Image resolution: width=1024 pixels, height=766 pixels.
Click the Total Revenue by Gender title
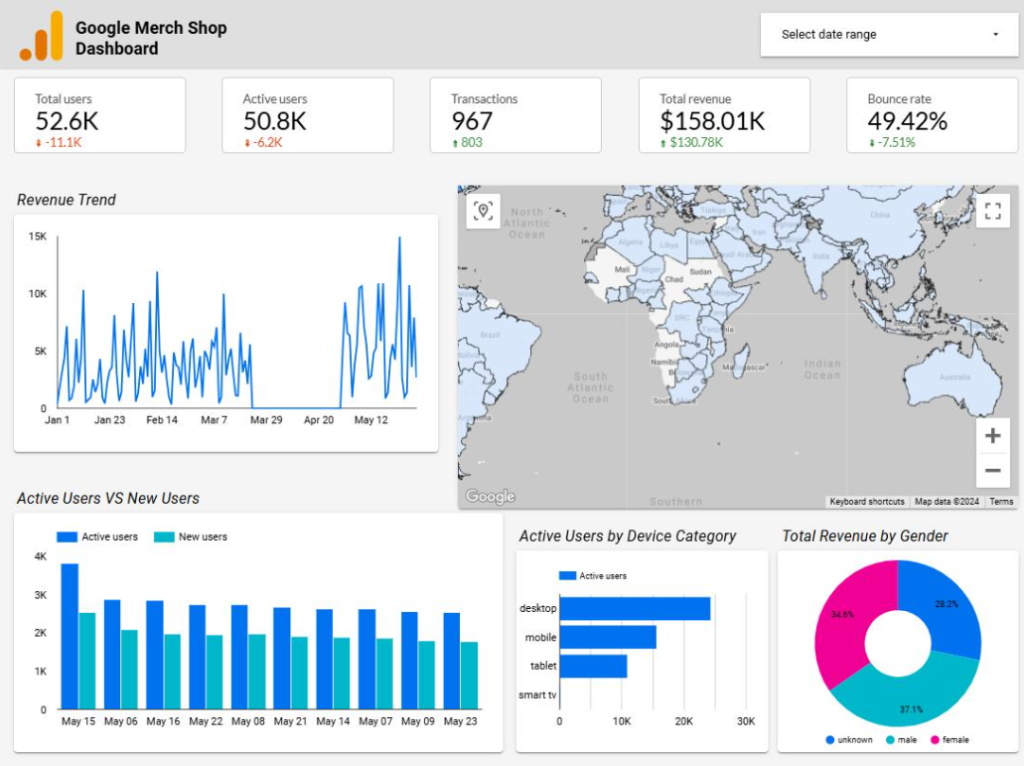pos(865,536)
